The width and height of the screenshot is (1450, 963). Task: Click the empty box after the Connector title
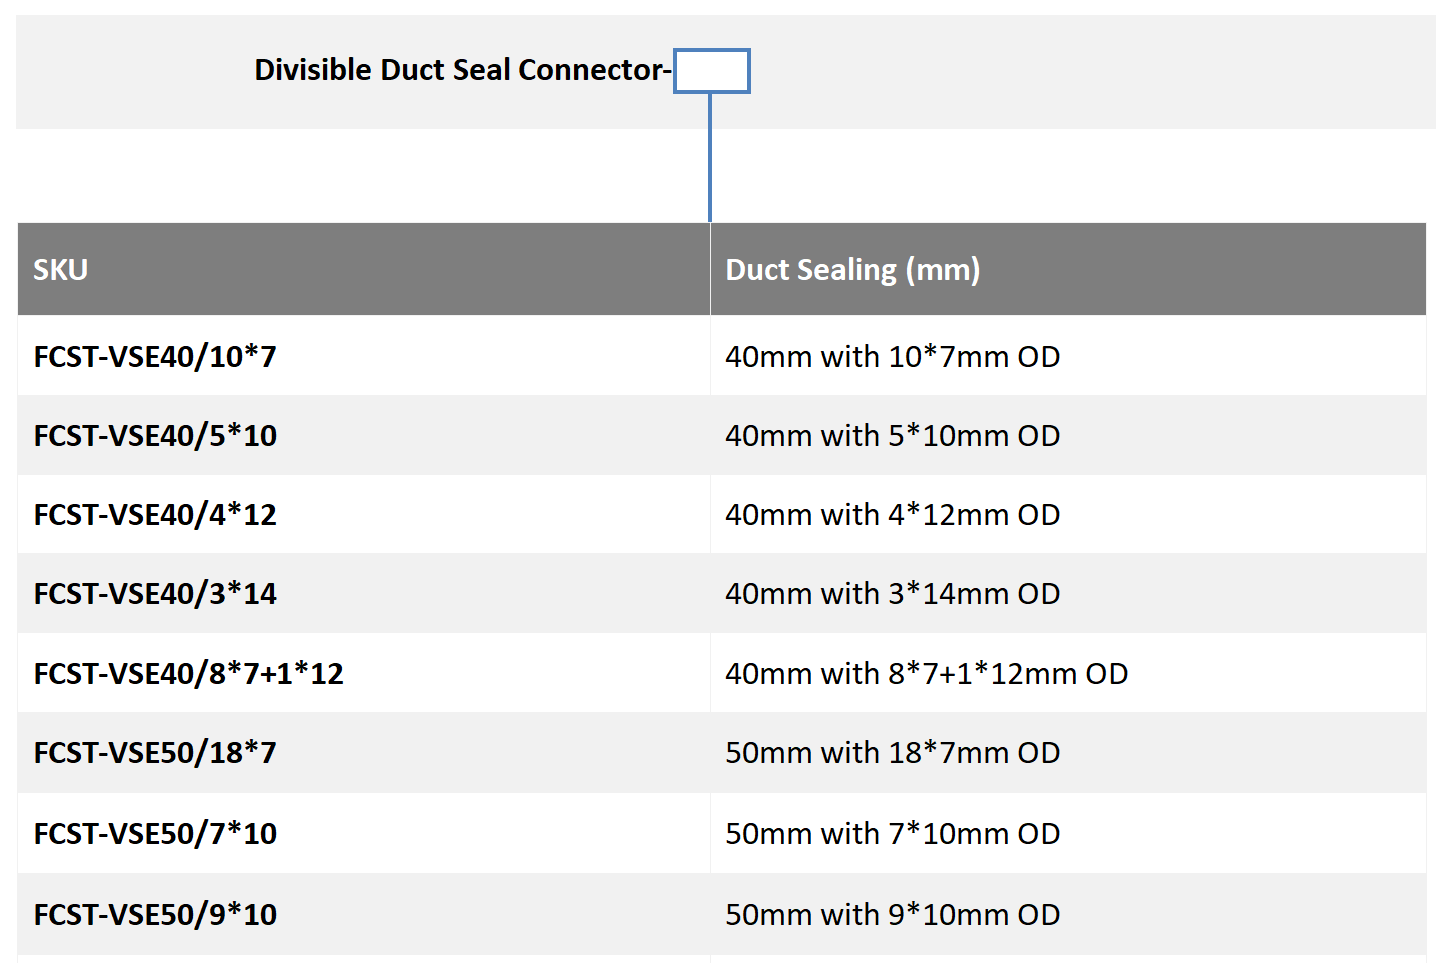[x=711, y=71]
